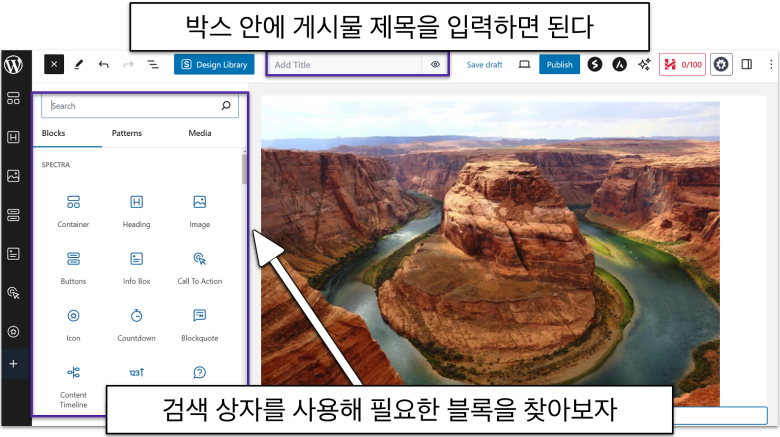Open the device preview dropdown

pos(524,65)
